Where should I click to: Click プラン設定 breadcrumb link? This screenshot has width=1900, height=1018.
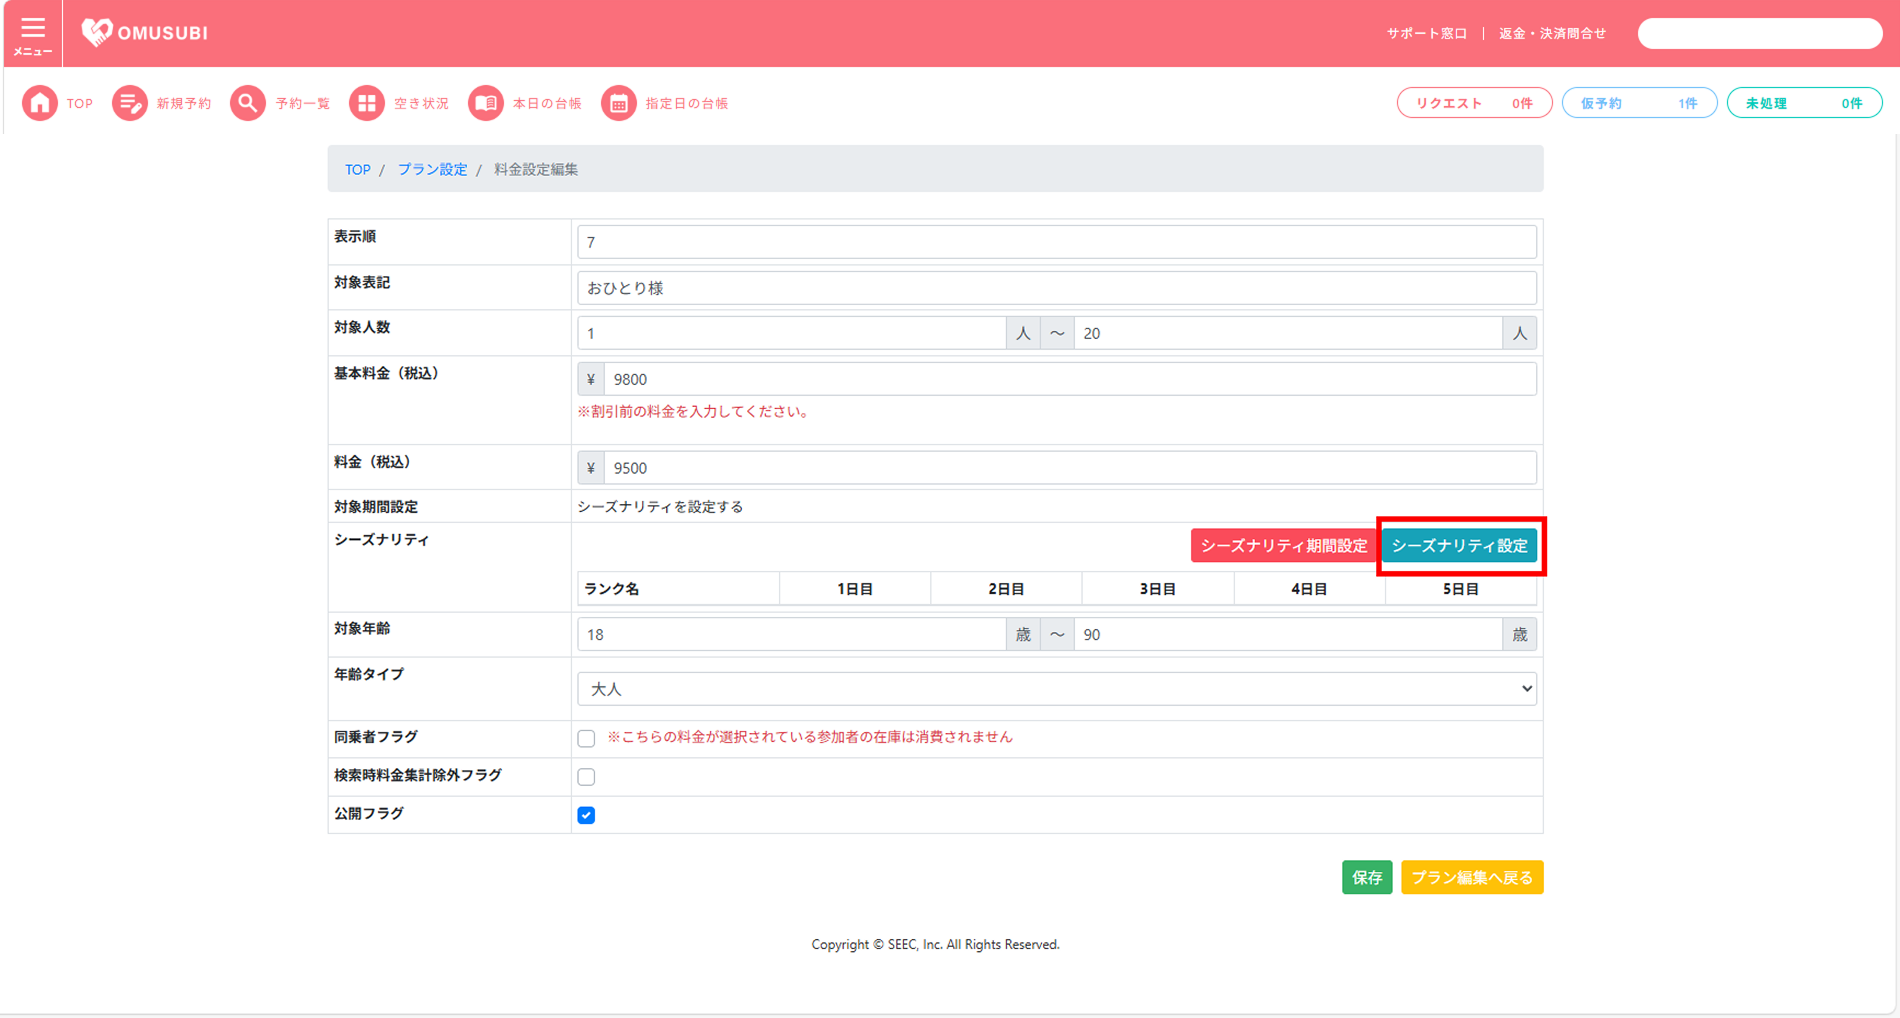pos(433,170)
